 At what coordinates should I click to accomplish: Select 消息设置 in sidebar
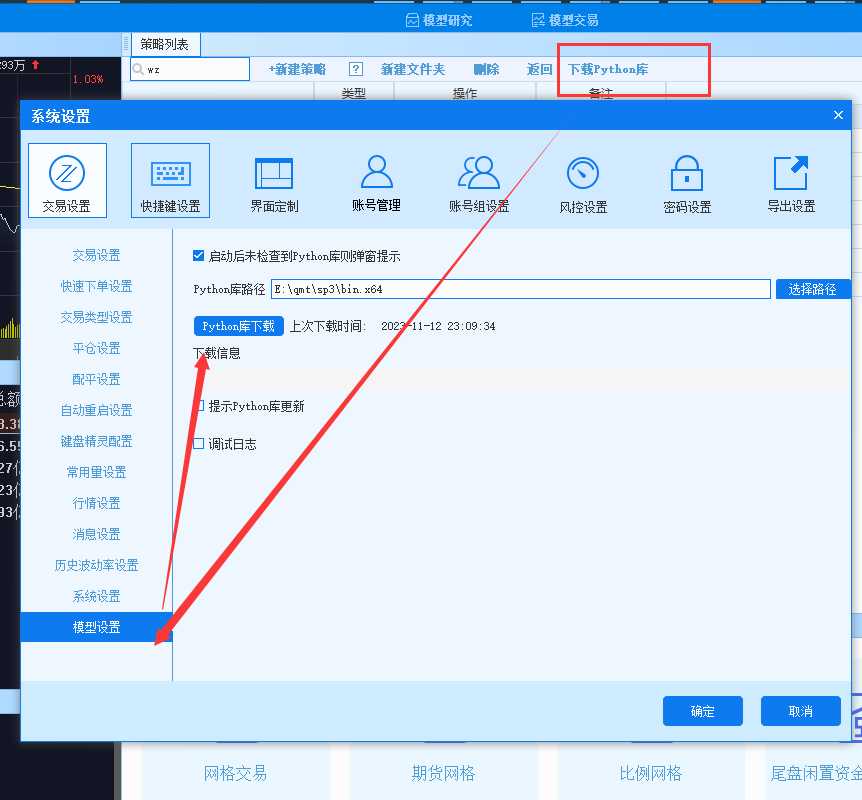pos(96,534)
